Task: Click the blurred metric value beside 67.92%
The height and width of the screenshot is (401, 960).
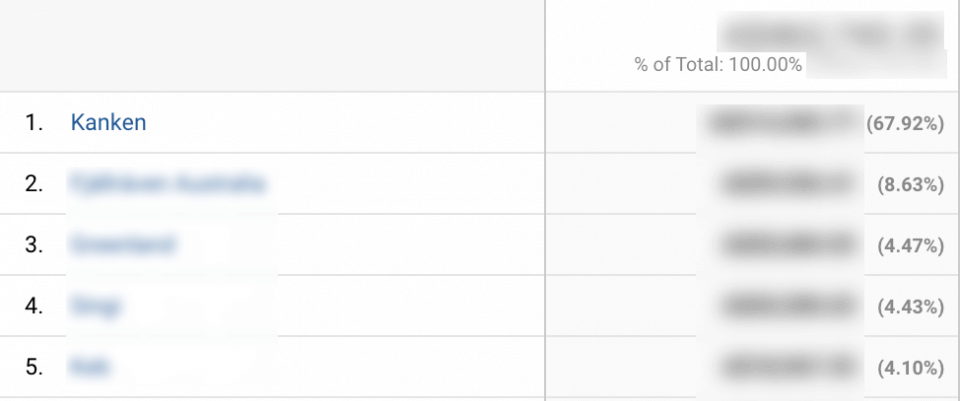Action: point(781,123)
